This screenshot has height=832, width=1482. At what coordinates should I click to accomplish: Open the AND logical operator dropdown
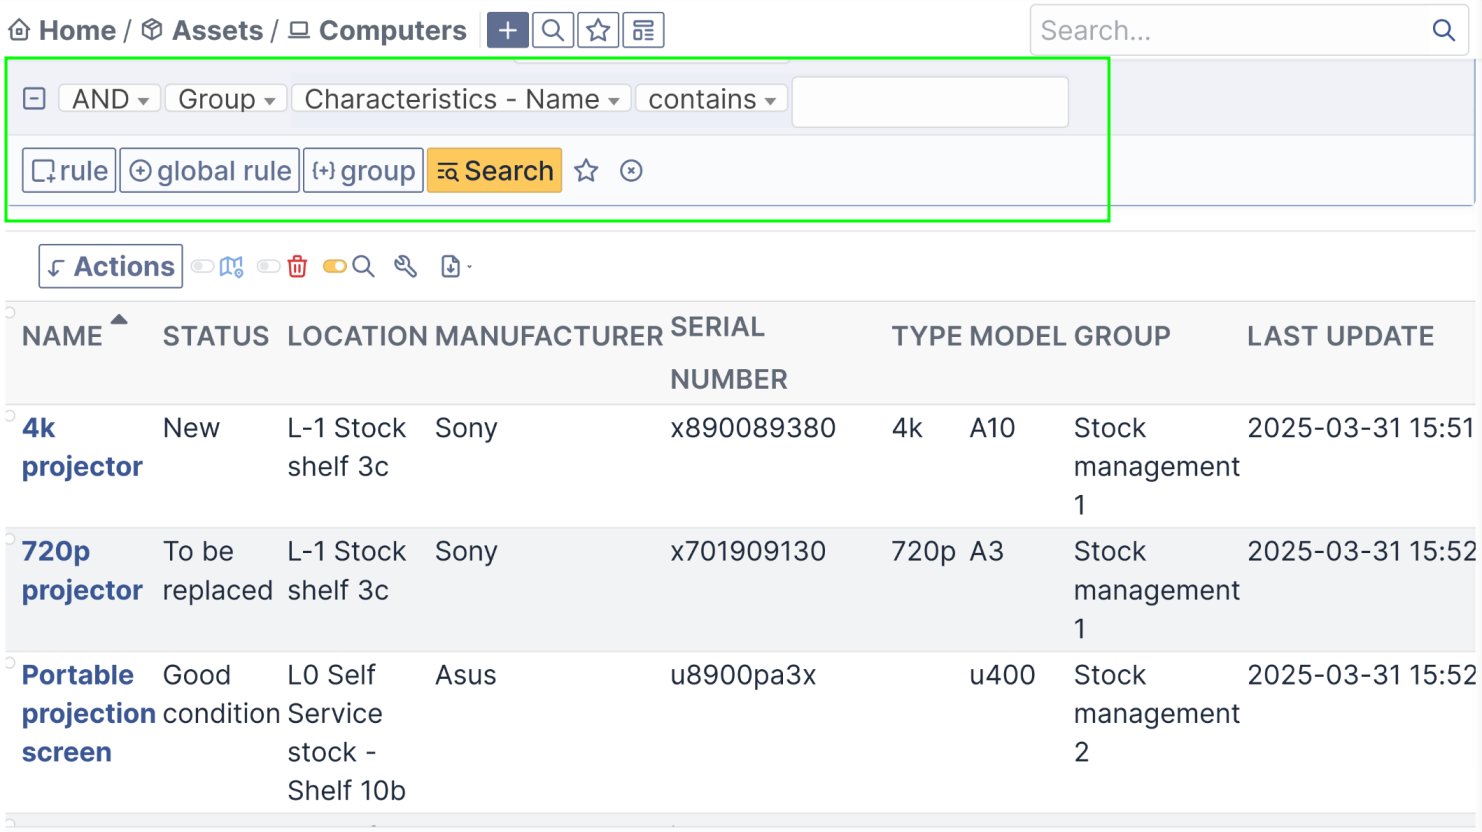pos(108,98)
